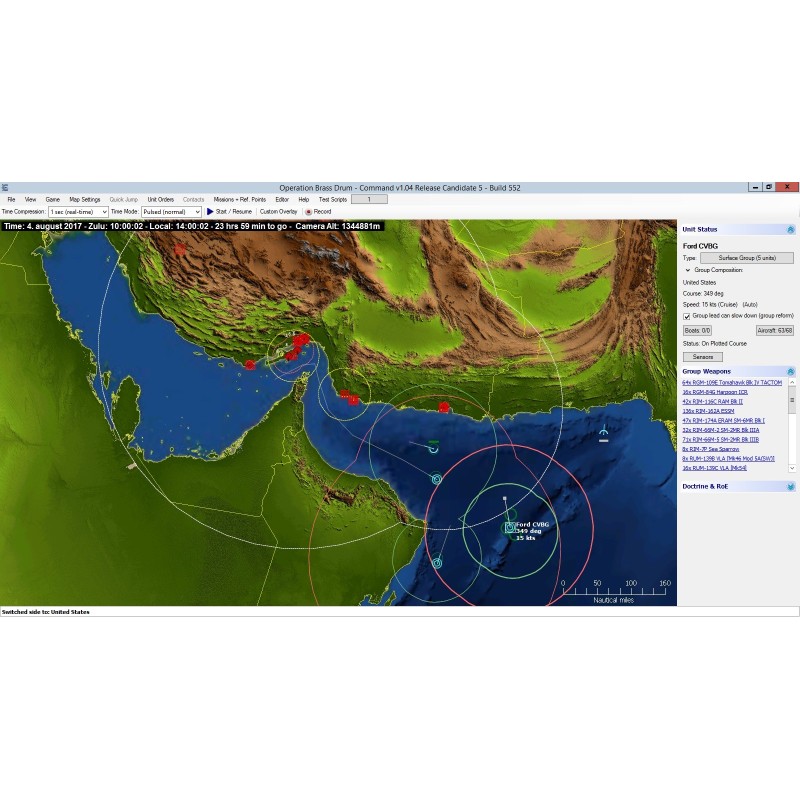800x800 pixels.
Task: Click the Sensors button
Action: [x=702, y=356]
